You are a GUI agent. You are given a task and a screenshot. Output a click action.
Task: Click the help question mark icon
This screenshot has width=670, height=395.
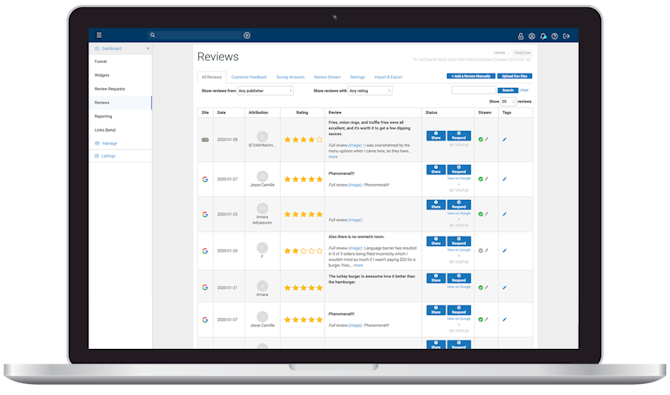pos(555,36)
